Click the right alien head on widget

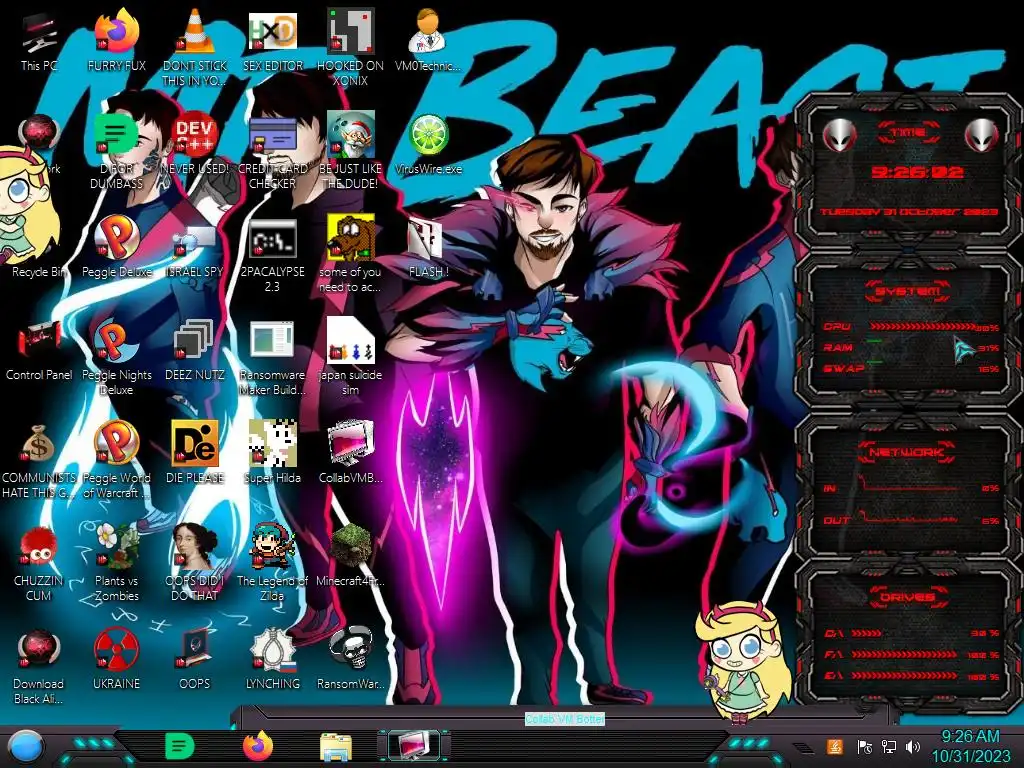[x=981, y=135]
